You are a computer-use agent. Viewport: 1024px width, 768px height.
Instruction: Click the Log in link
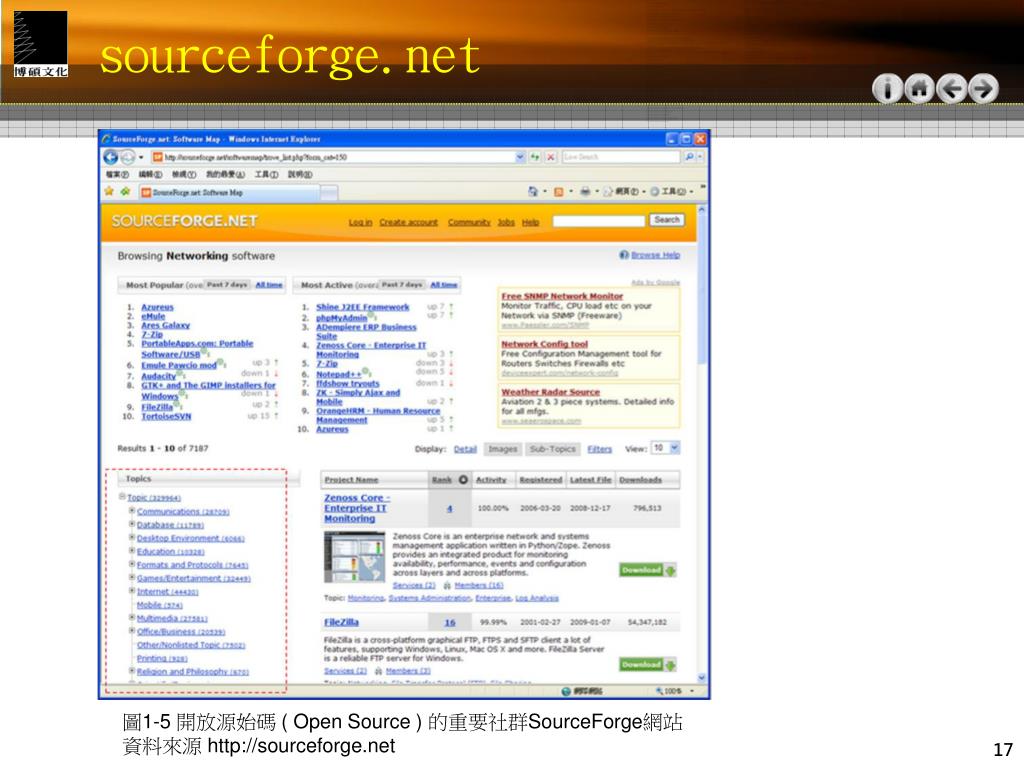tap(360, 223)
